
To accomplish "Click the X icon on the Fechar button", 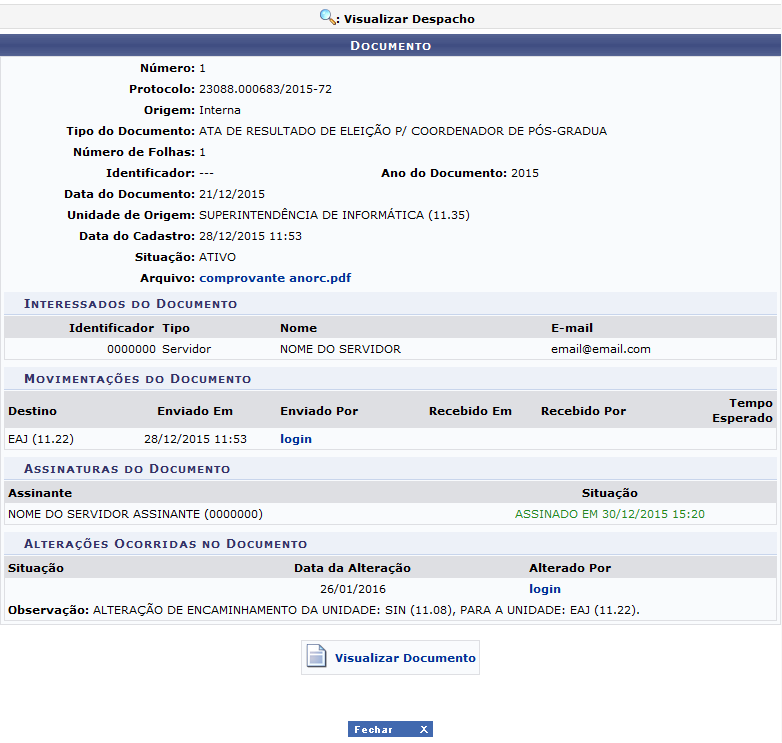I will pyautogui.click(x=423, y=729).
